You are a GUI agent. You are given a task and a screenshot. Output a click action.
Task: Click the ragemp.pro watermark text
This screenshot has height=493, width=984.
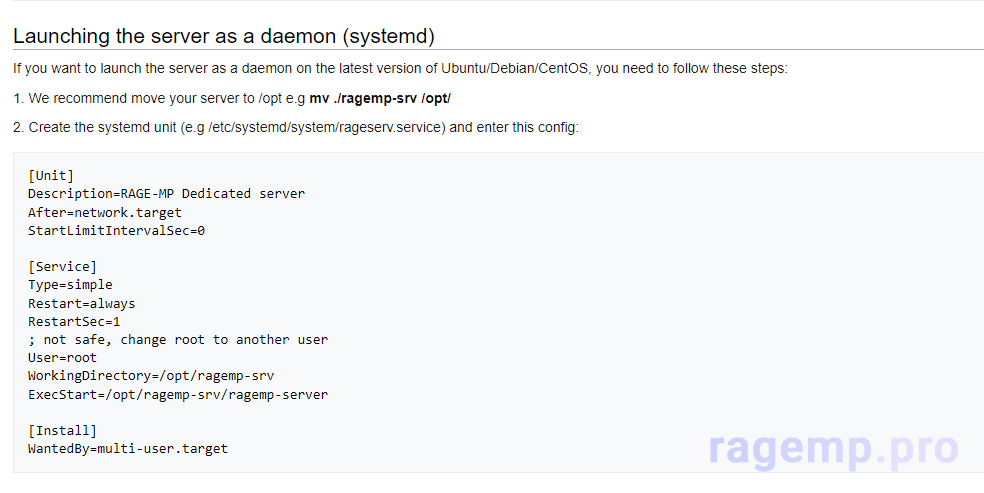click(x=833, y=449)
